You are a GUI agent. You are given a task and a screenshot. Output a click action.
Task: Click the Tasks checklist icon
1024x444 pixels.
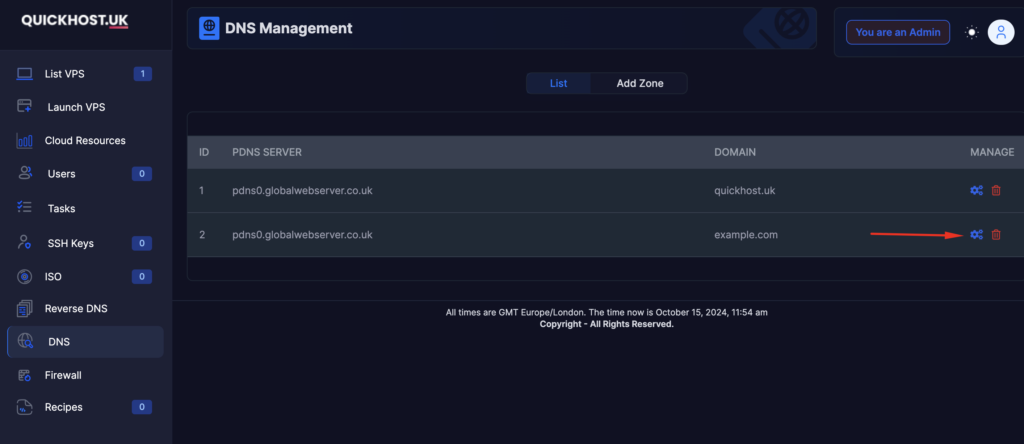(x=24, y=208)
